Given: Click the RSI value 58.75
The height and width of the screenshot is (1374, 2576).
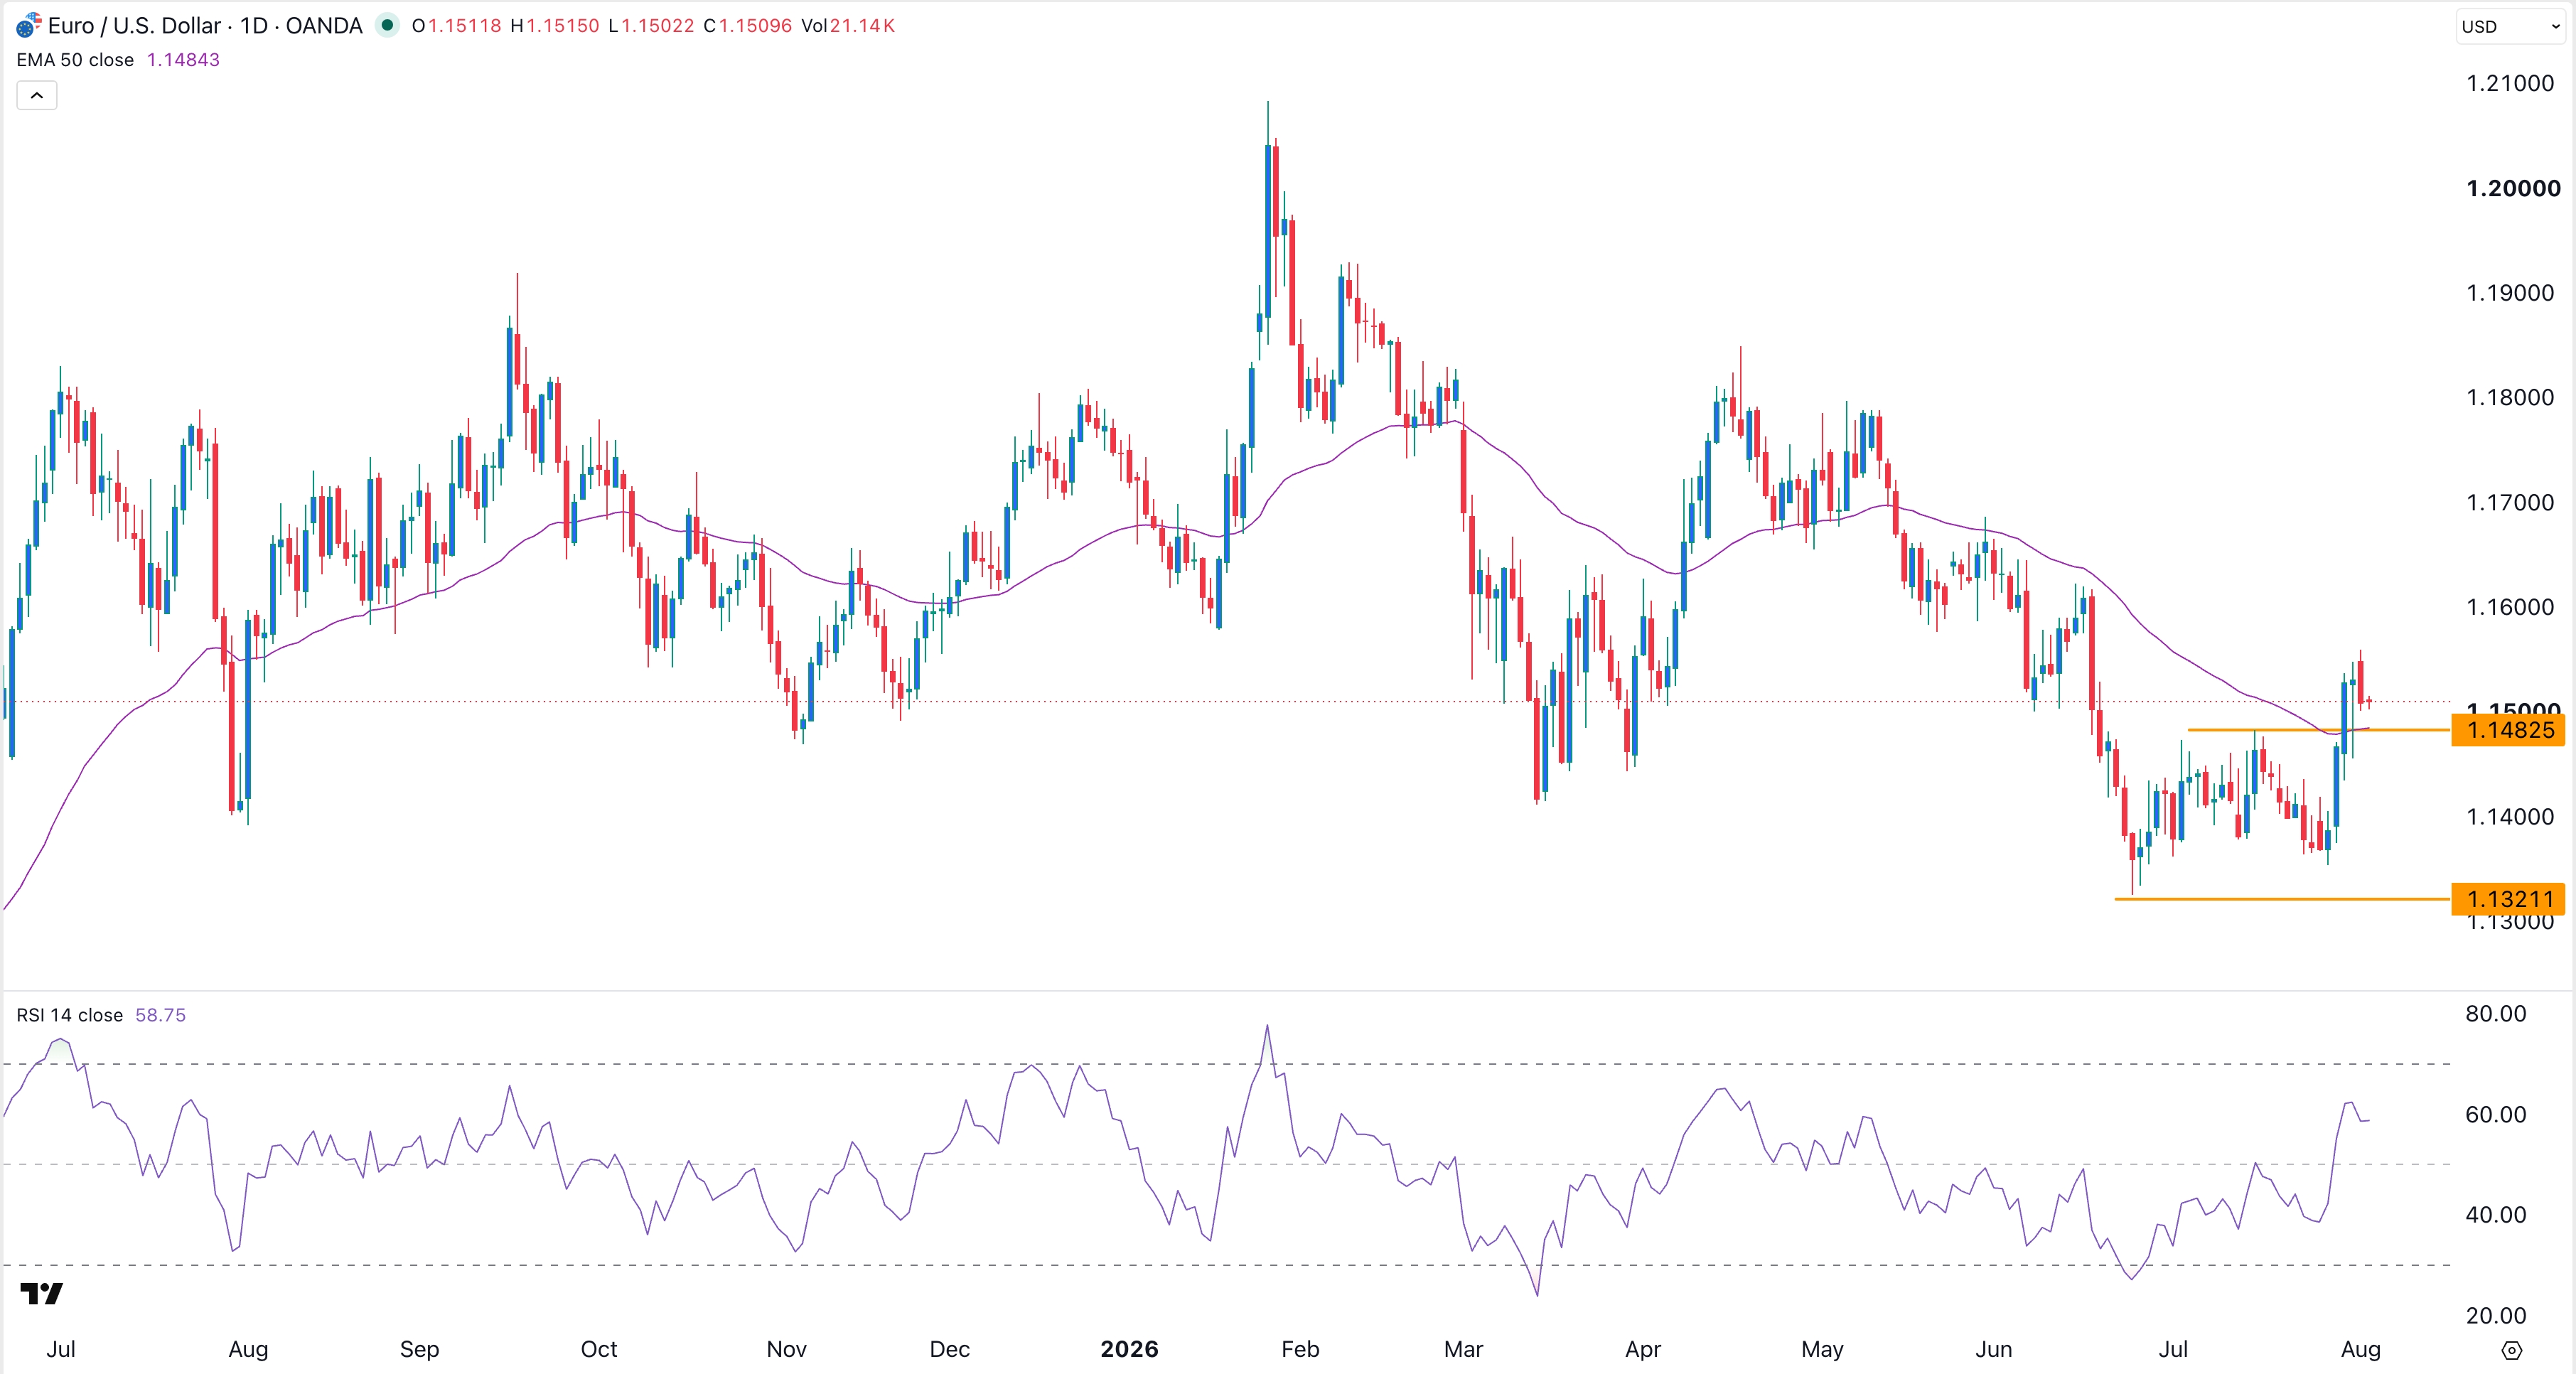Looking at the screenshot, I should click(x=160, y=1015).
